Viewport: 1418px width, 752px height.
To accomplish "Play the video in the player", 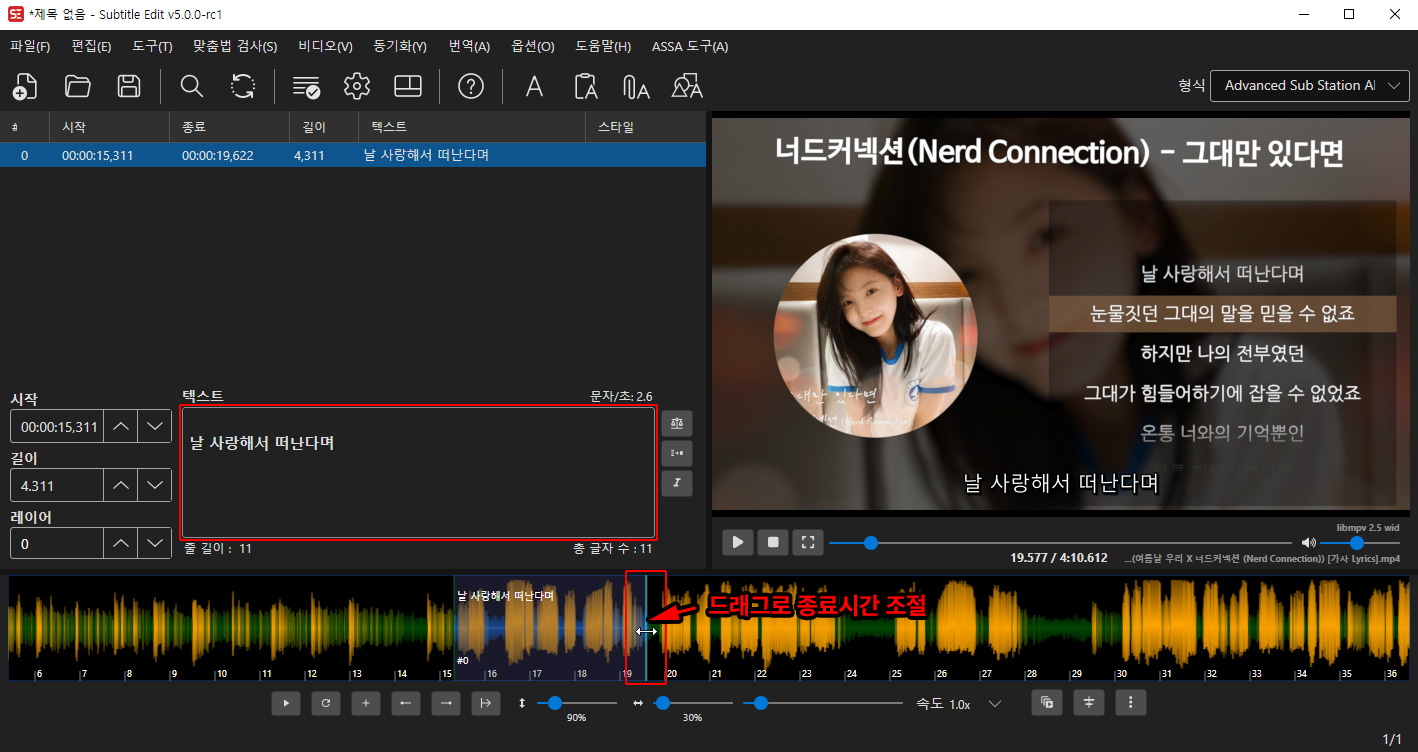I will tap(738, 542).
